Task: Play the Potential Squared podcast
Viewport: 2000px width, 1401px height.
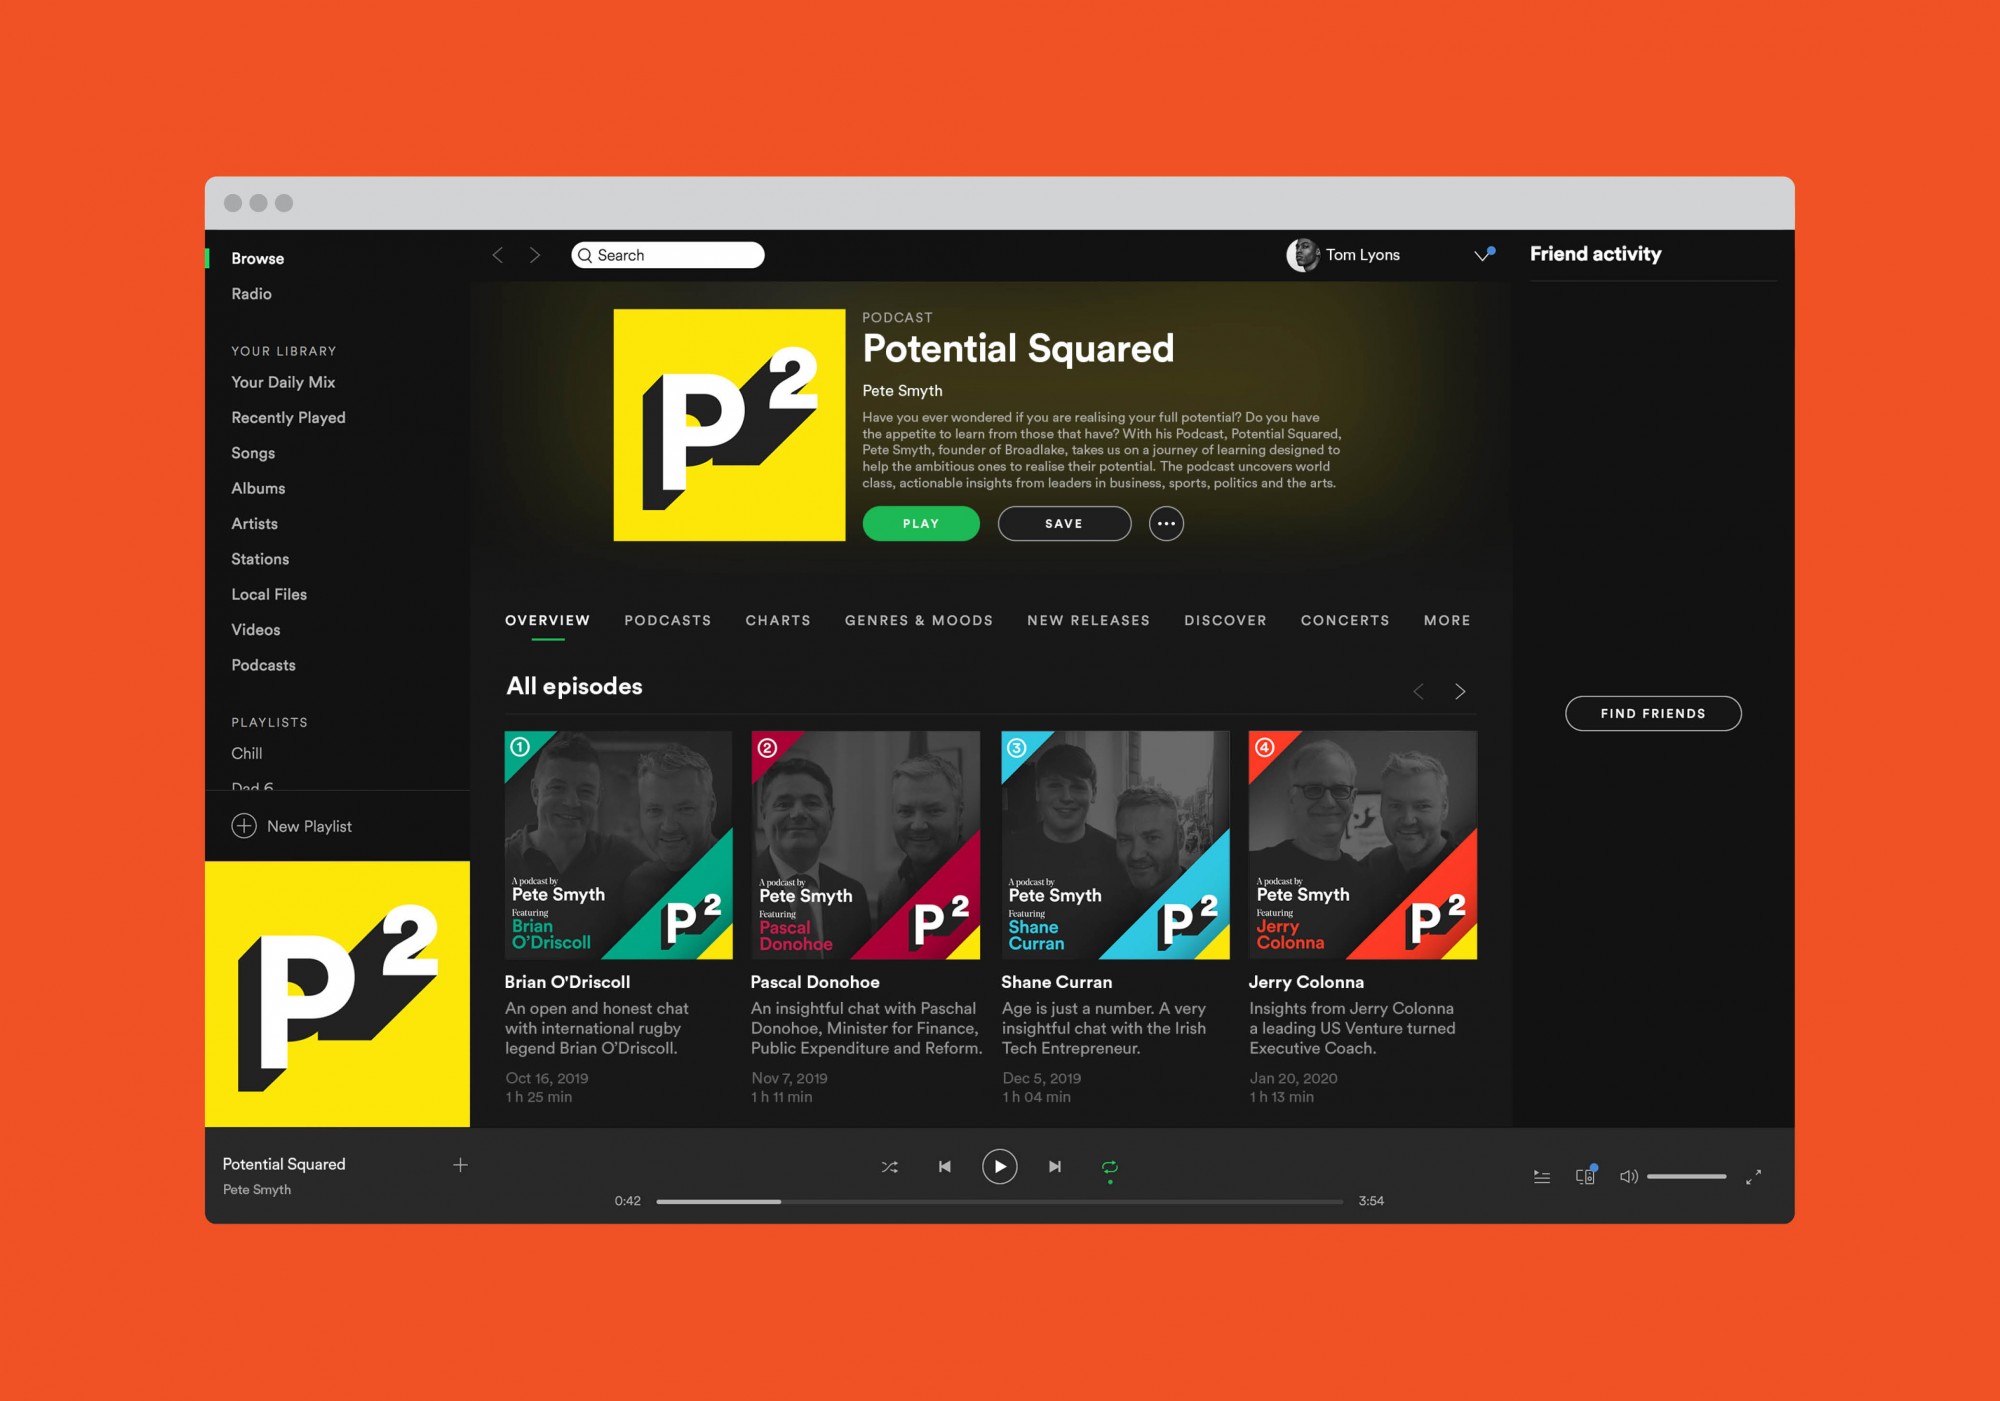Action: coord(921,524)
